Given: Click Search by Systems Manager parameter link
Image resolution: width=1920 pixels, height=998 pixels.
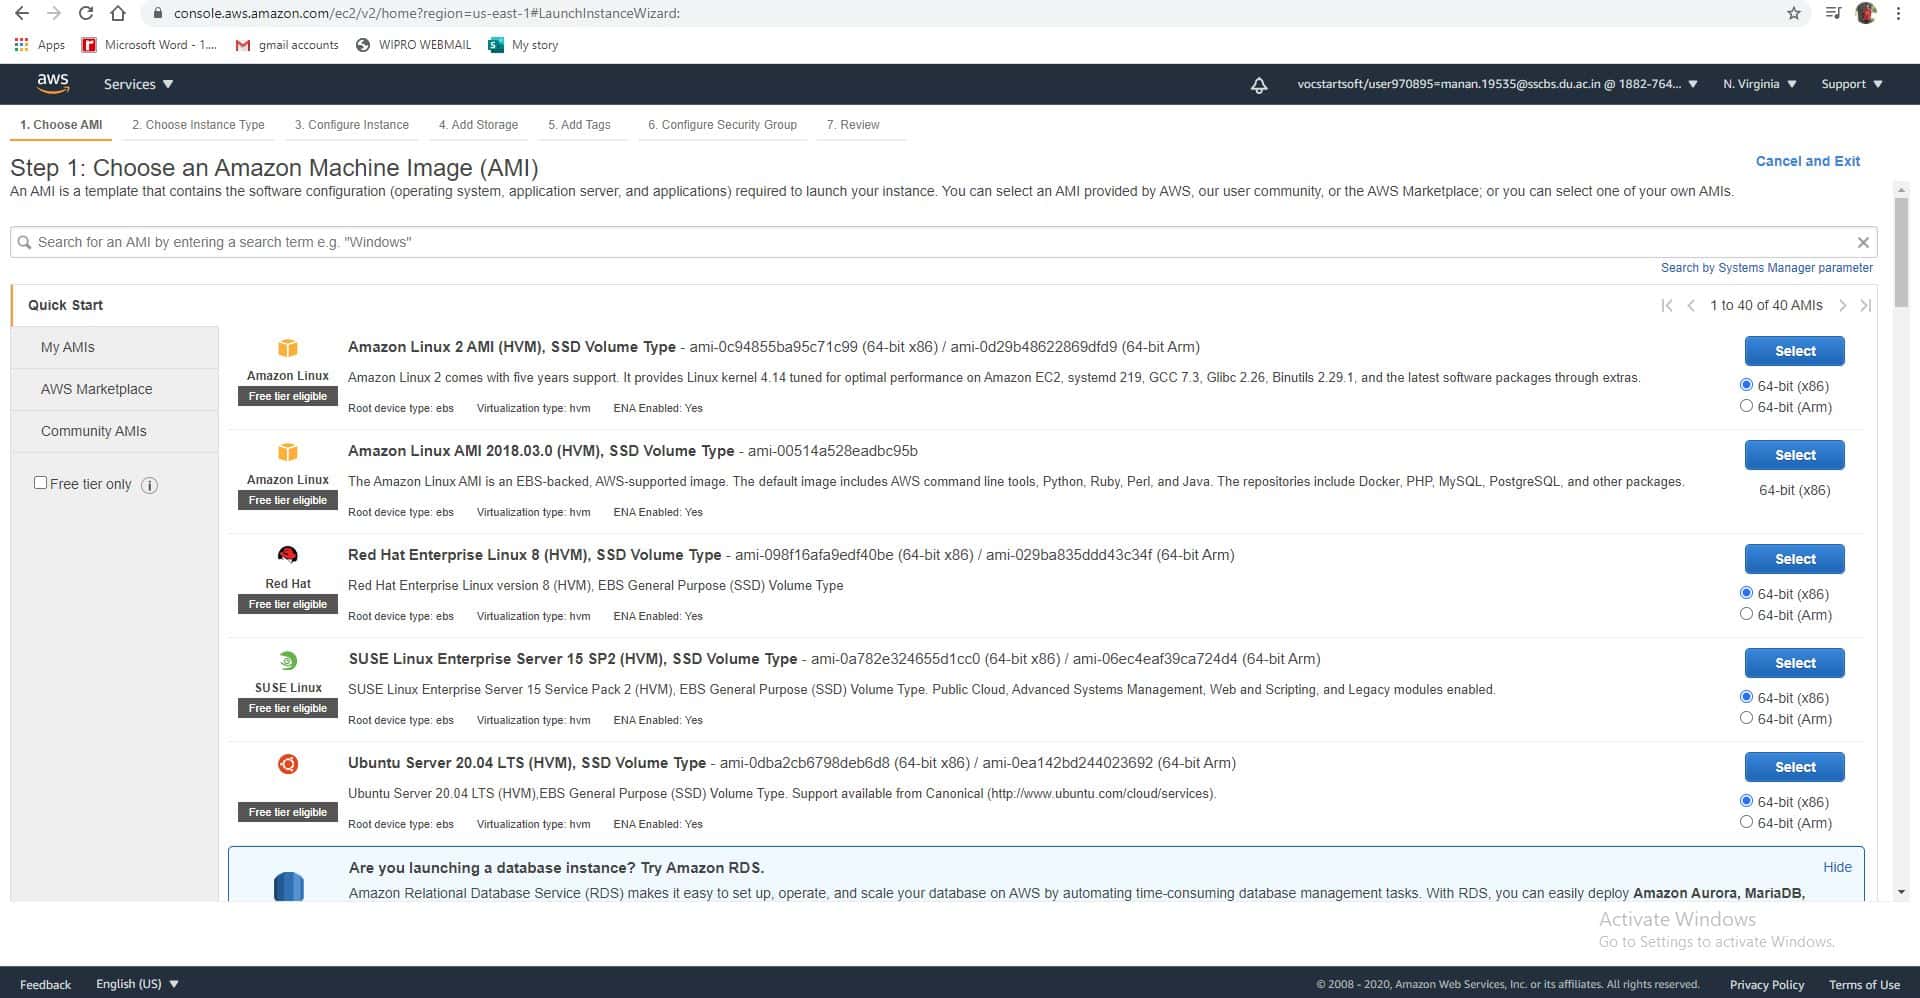Looking at the screenshot, I should [x=1766, y=268].
